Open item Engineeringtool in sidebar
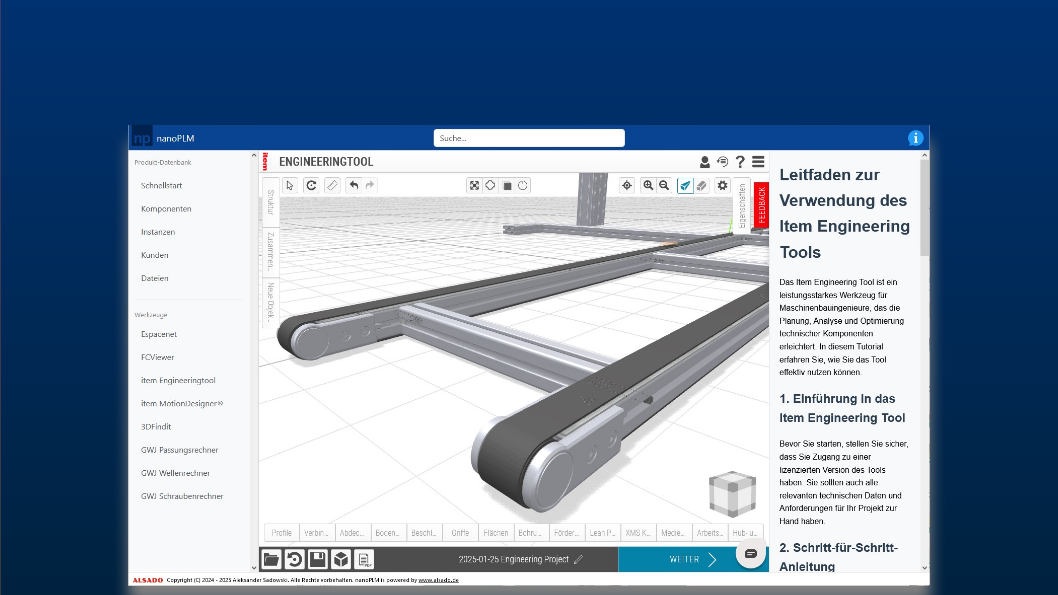The image size is (1058, 595). click(x=178, y=380)
